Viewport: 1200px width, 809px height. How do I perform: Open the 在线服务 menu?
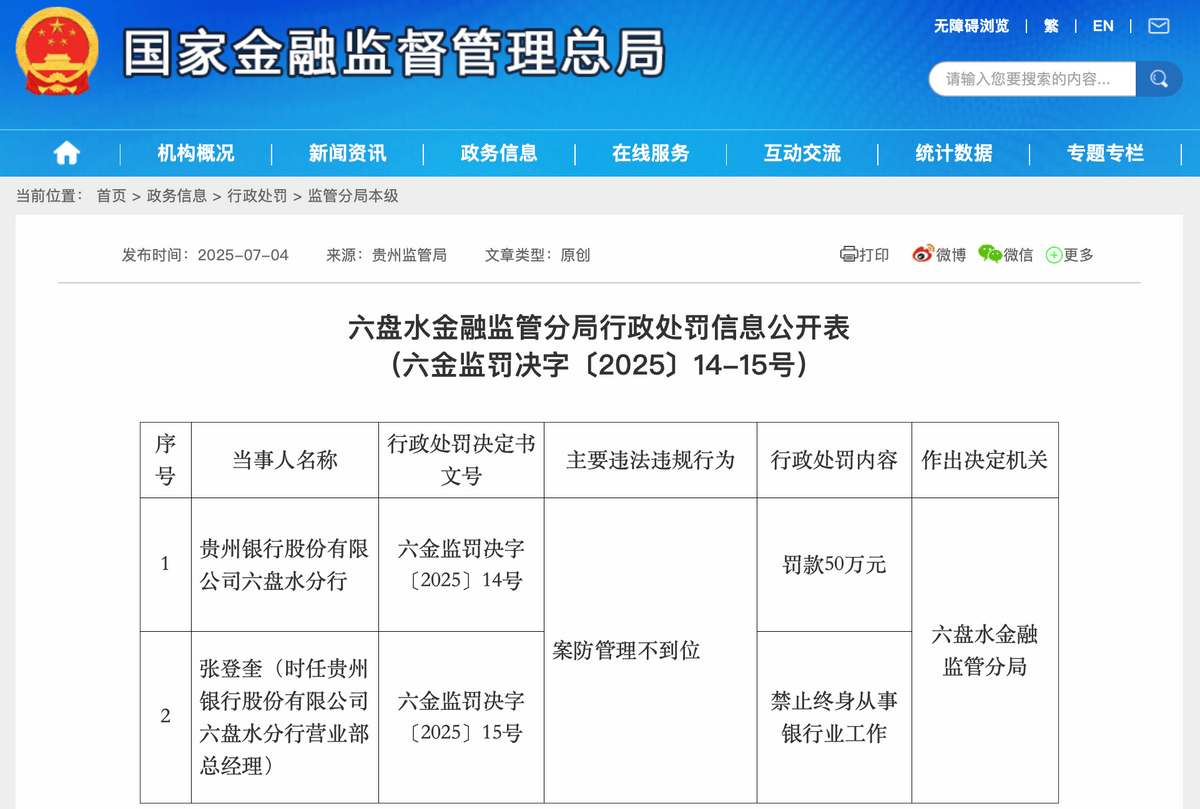[x=651, y=153]
